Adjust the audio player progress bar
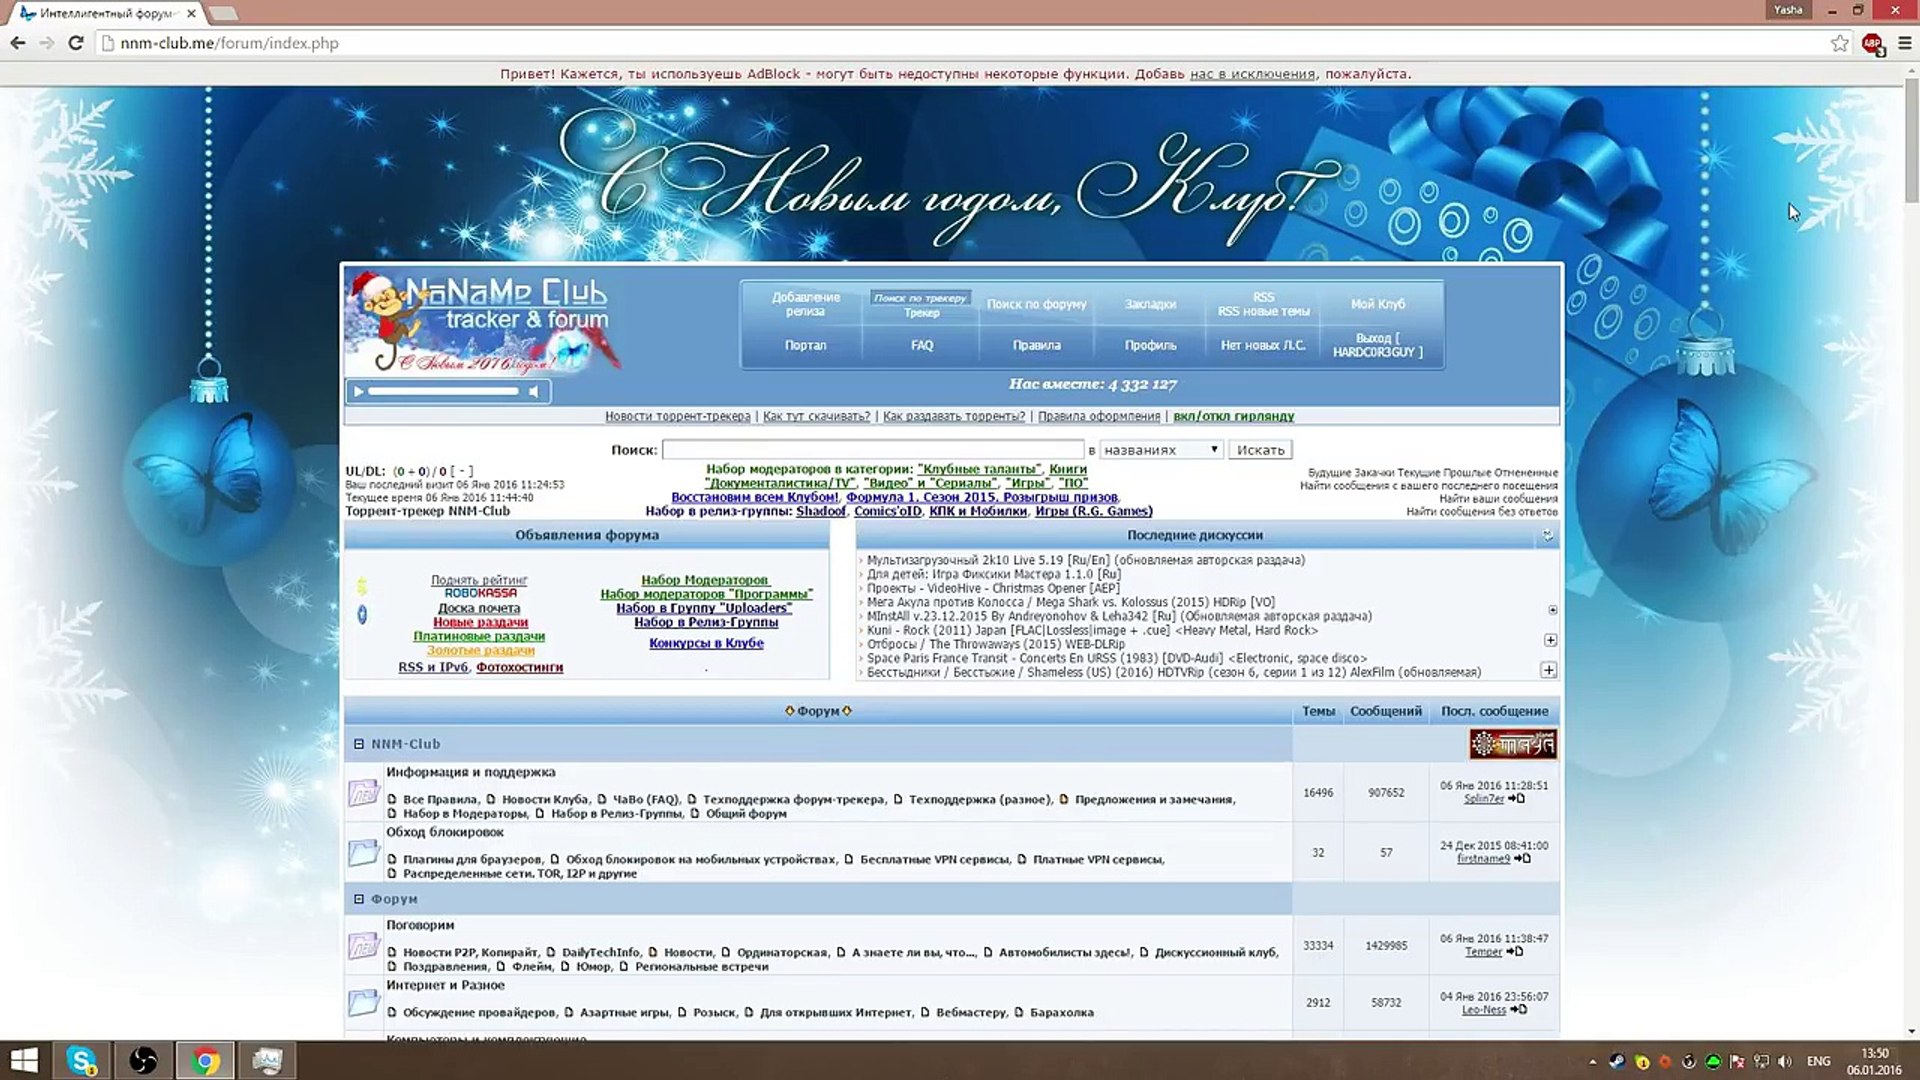This screenshot has height=1080, width=1920. point(444,391)
